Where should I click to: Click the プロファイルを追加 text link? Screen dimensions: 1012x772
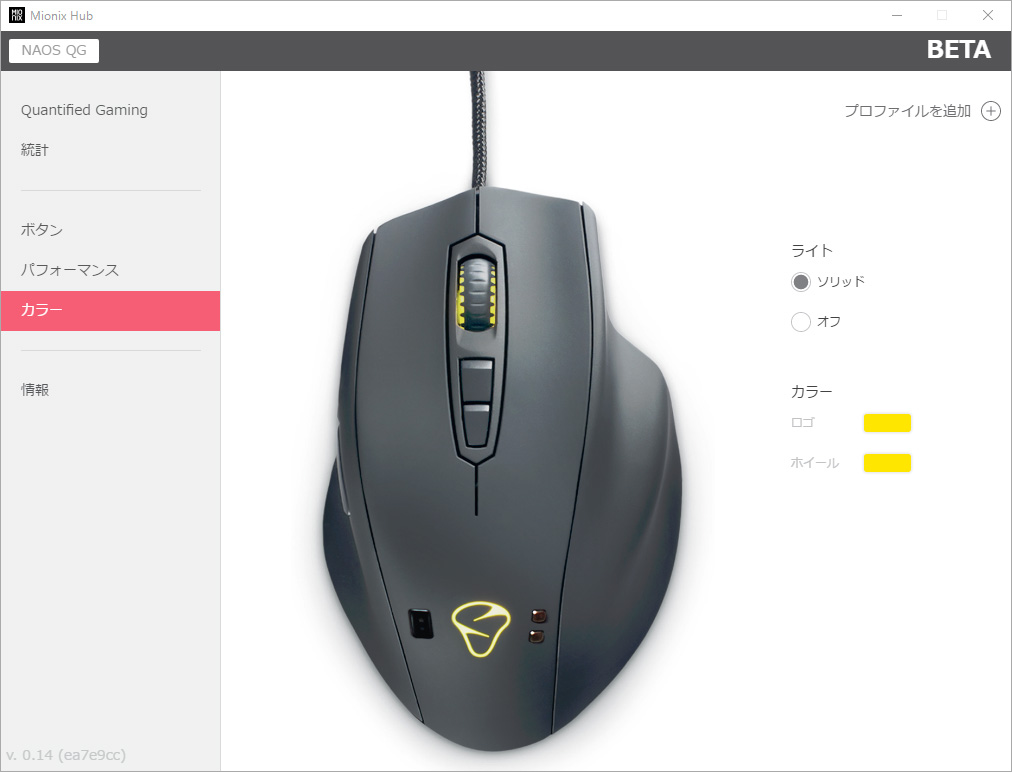point(907,111)
